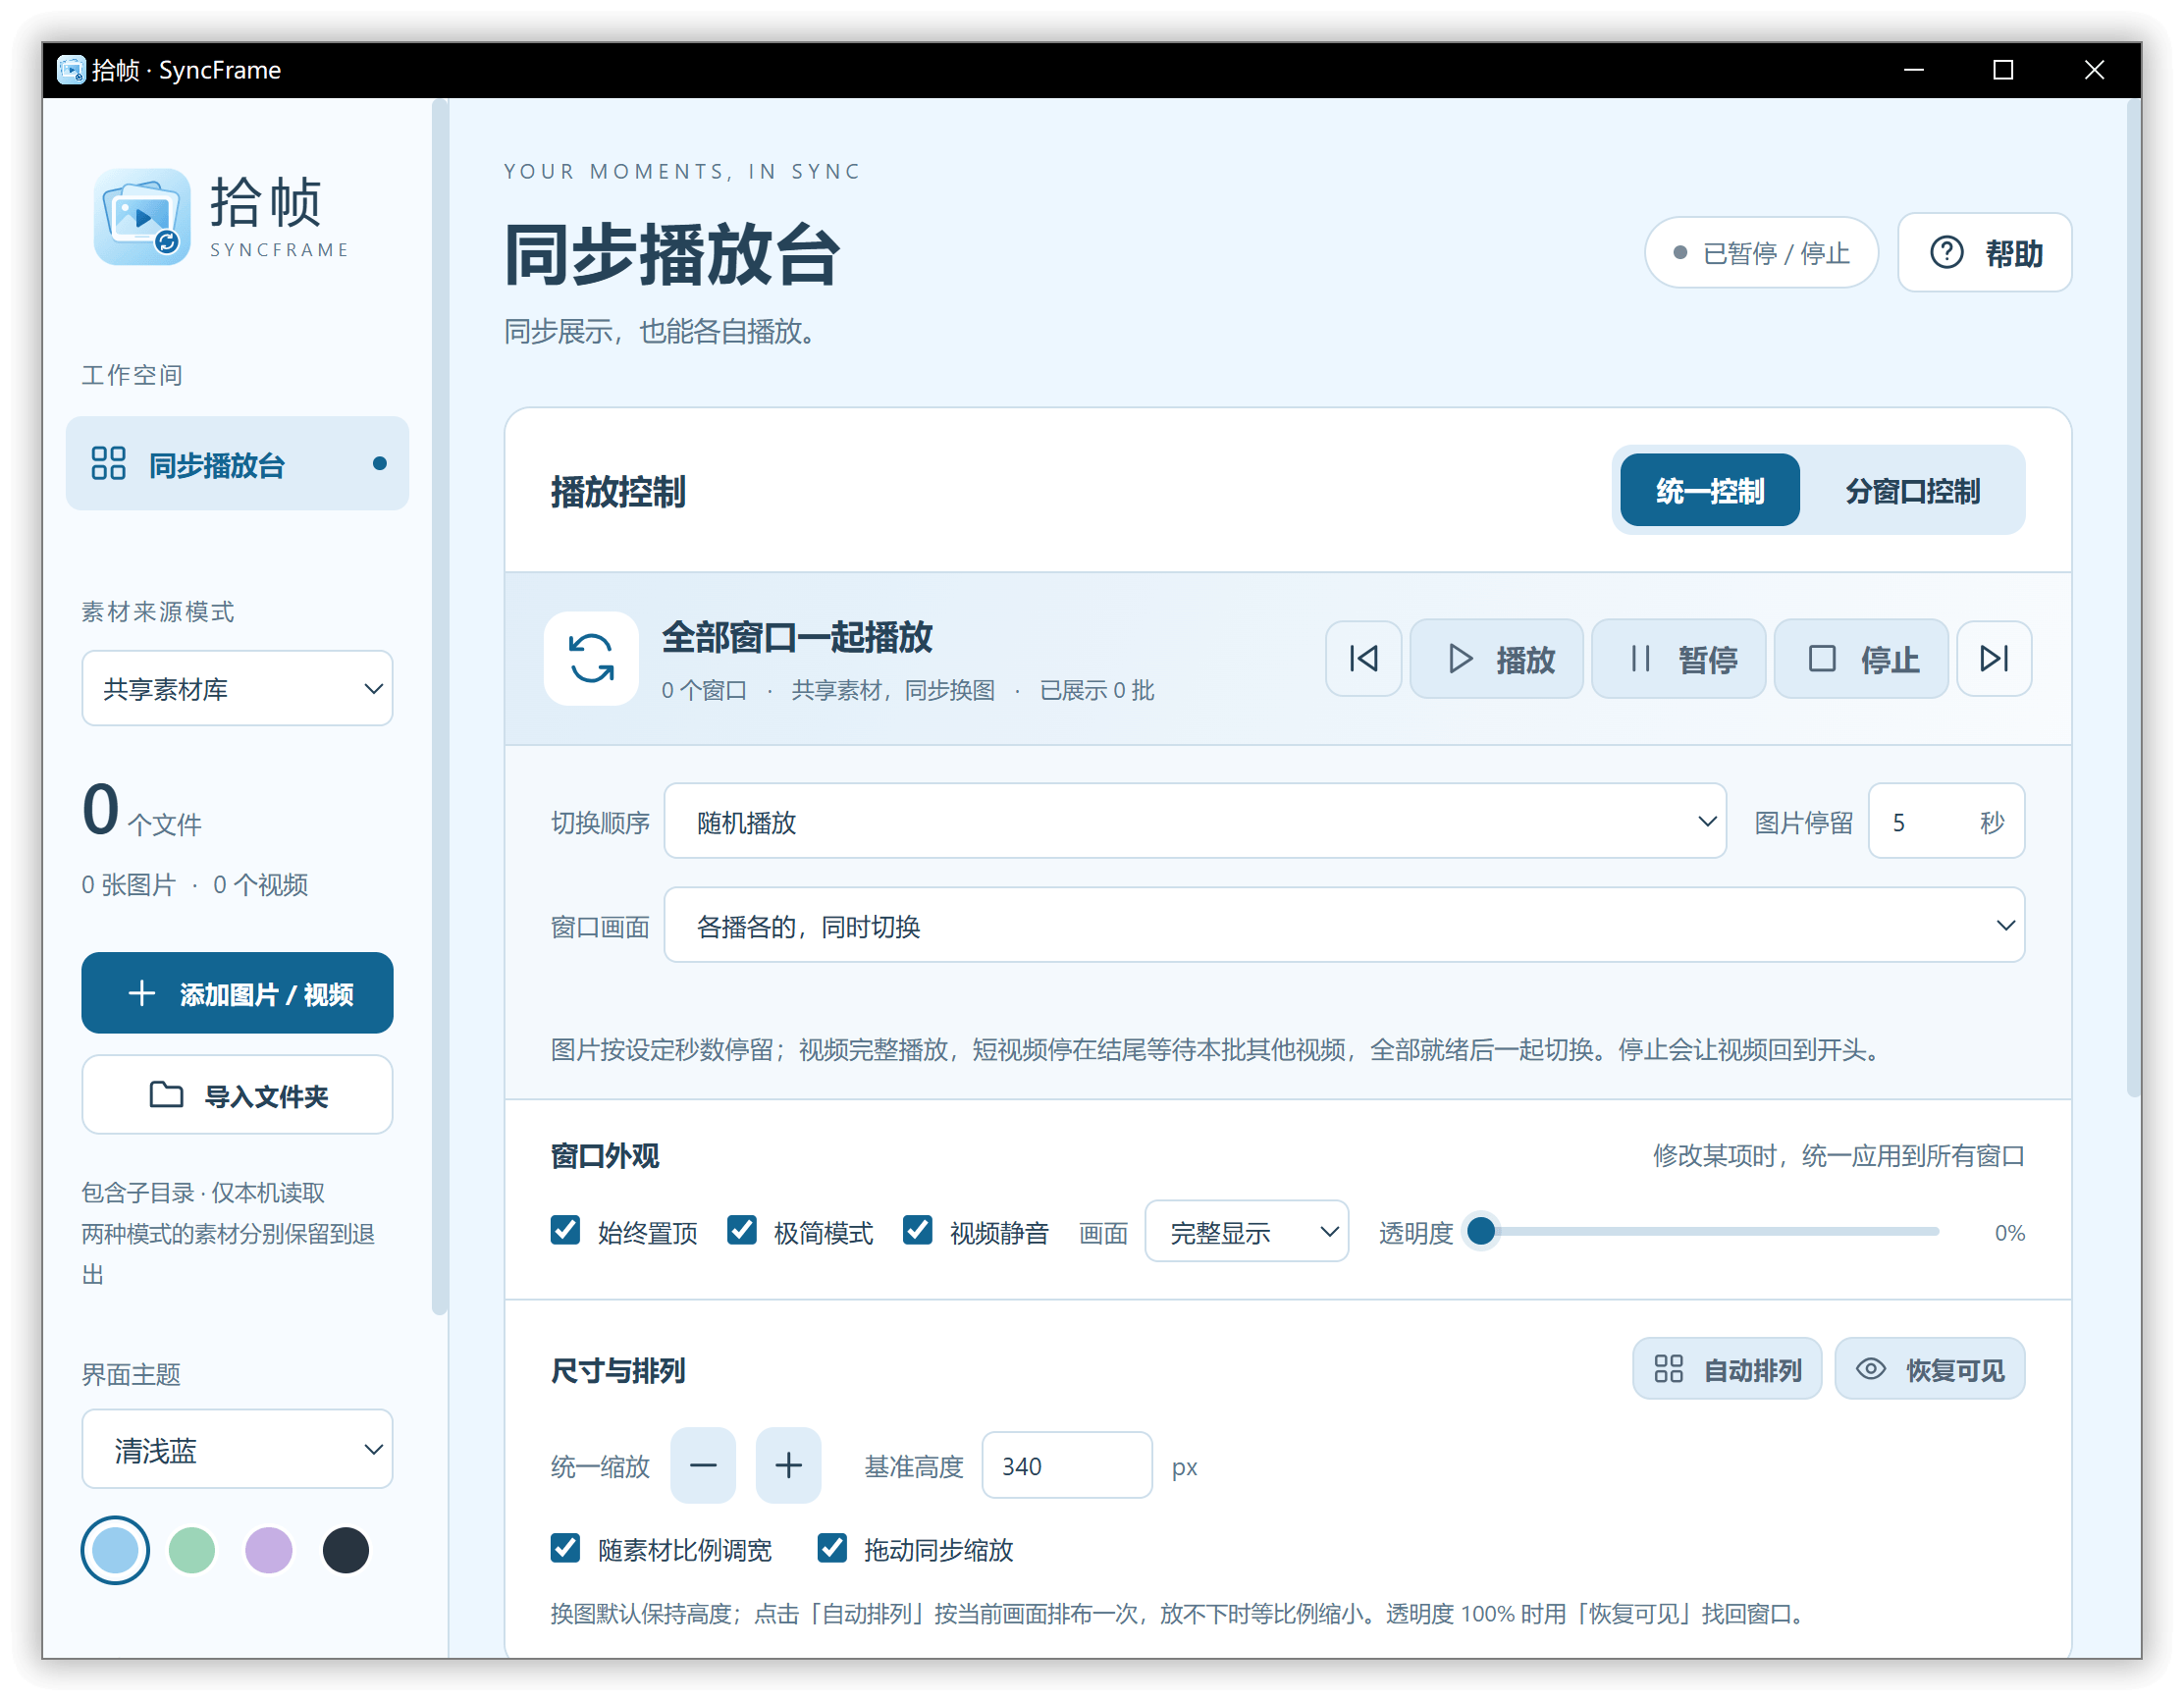Click the app icon in the title bar
The image size is (2184, 1701).
(x=71, y=70)
